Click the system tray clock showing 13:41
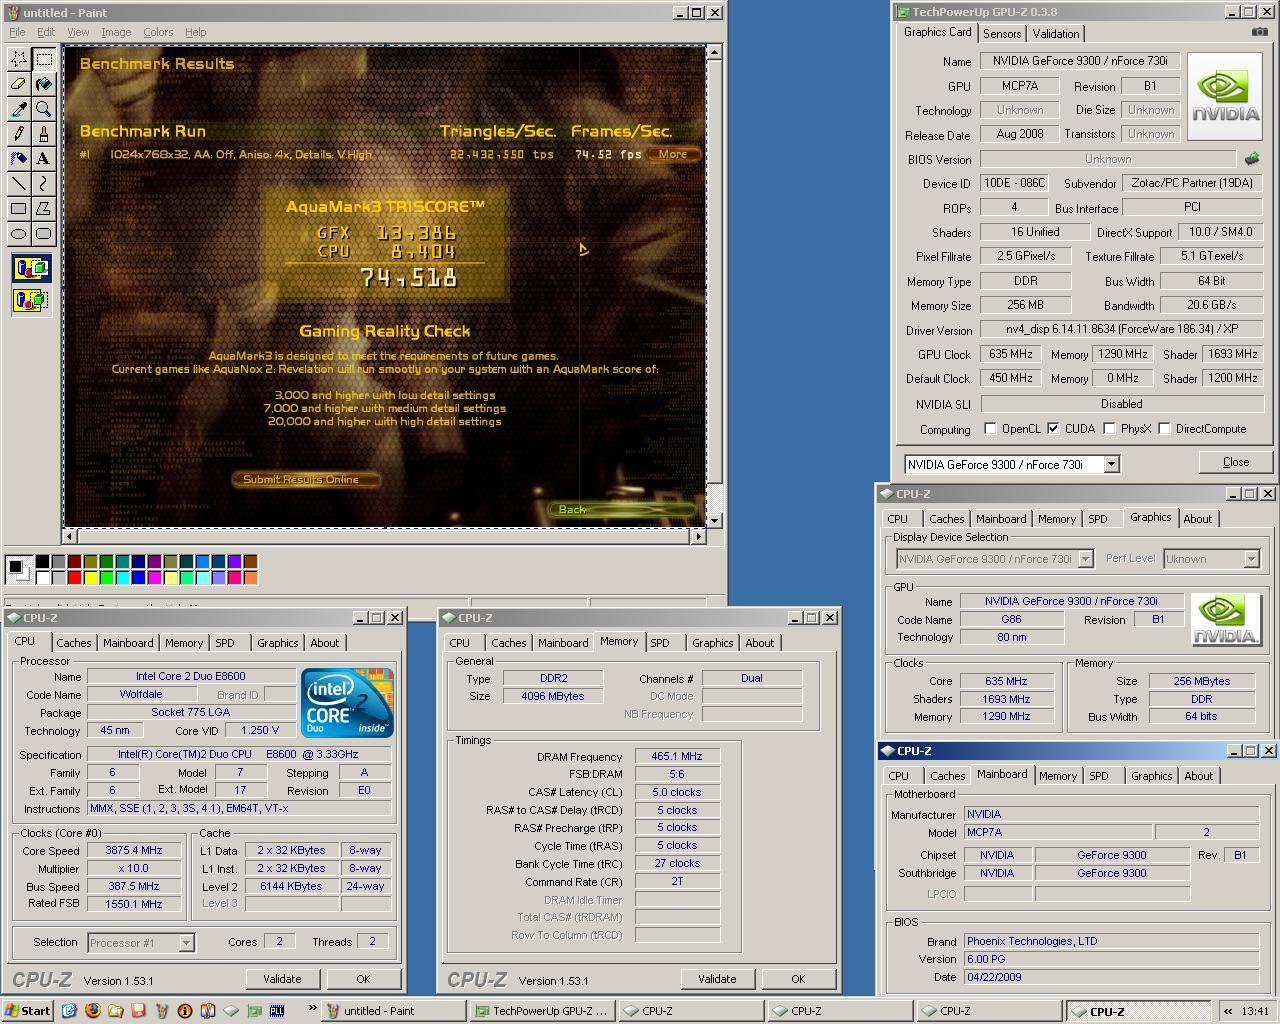Image resolution: width=1280 pixels, height=1024 pixels. tap(1254, 1011)
